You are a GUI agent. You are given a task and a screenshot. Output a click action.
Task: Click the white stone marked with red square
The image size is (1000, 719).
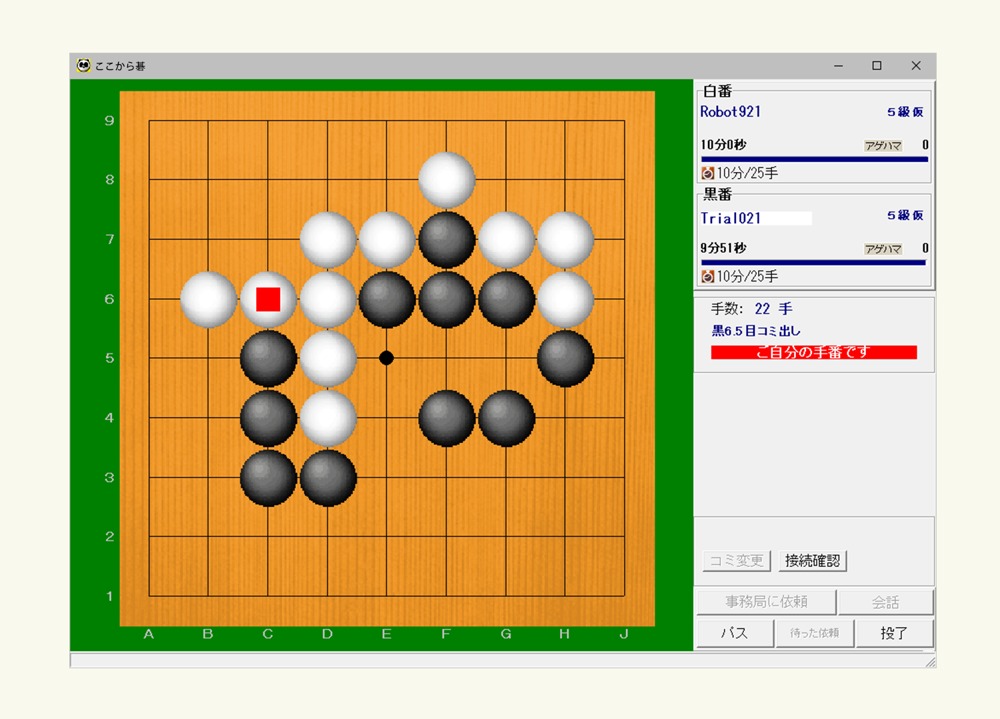click(x=268, y=299)
